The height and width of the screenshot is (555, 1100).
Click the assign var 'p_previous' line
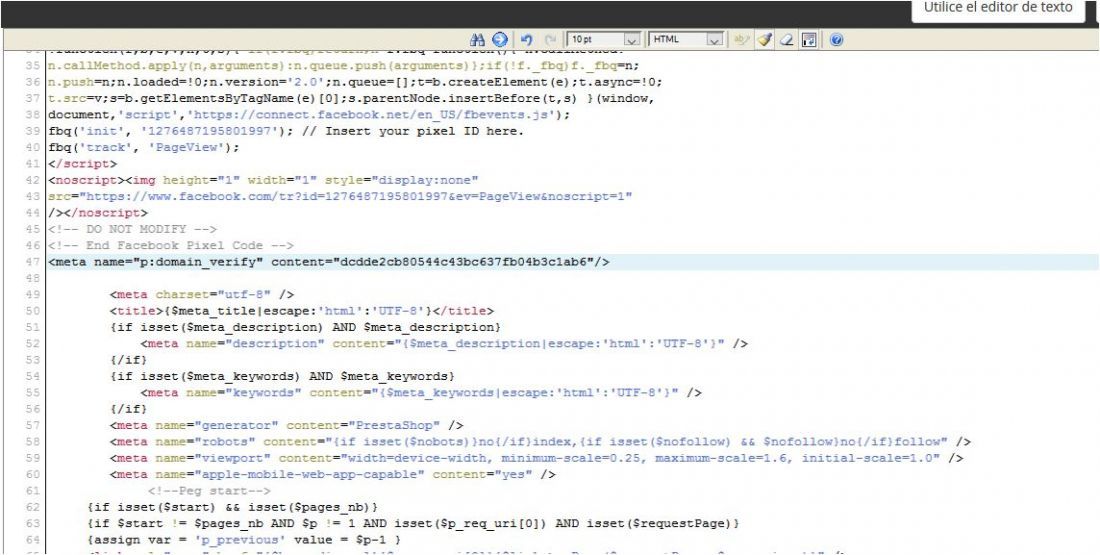[x=244, y=540]
